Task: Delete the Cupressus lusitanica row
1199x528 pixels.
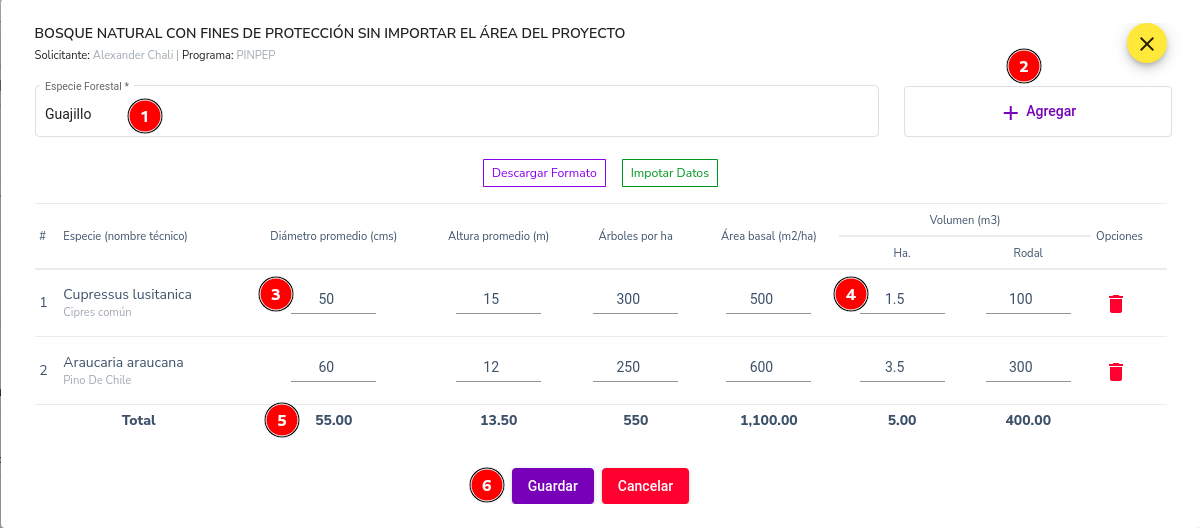Action: tap(1116, 304)
